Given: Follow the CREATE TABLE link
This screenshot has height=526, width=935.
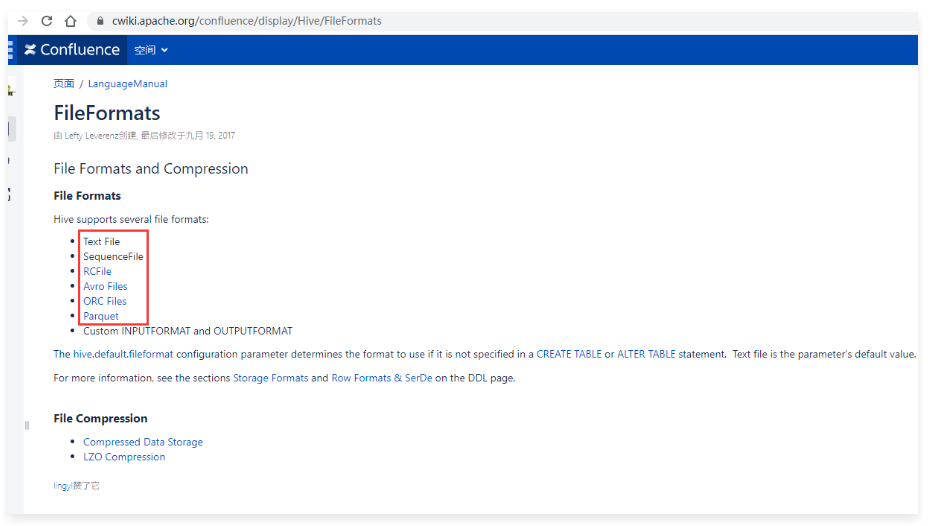Looking at the screenshot, I should click(569, 354).
